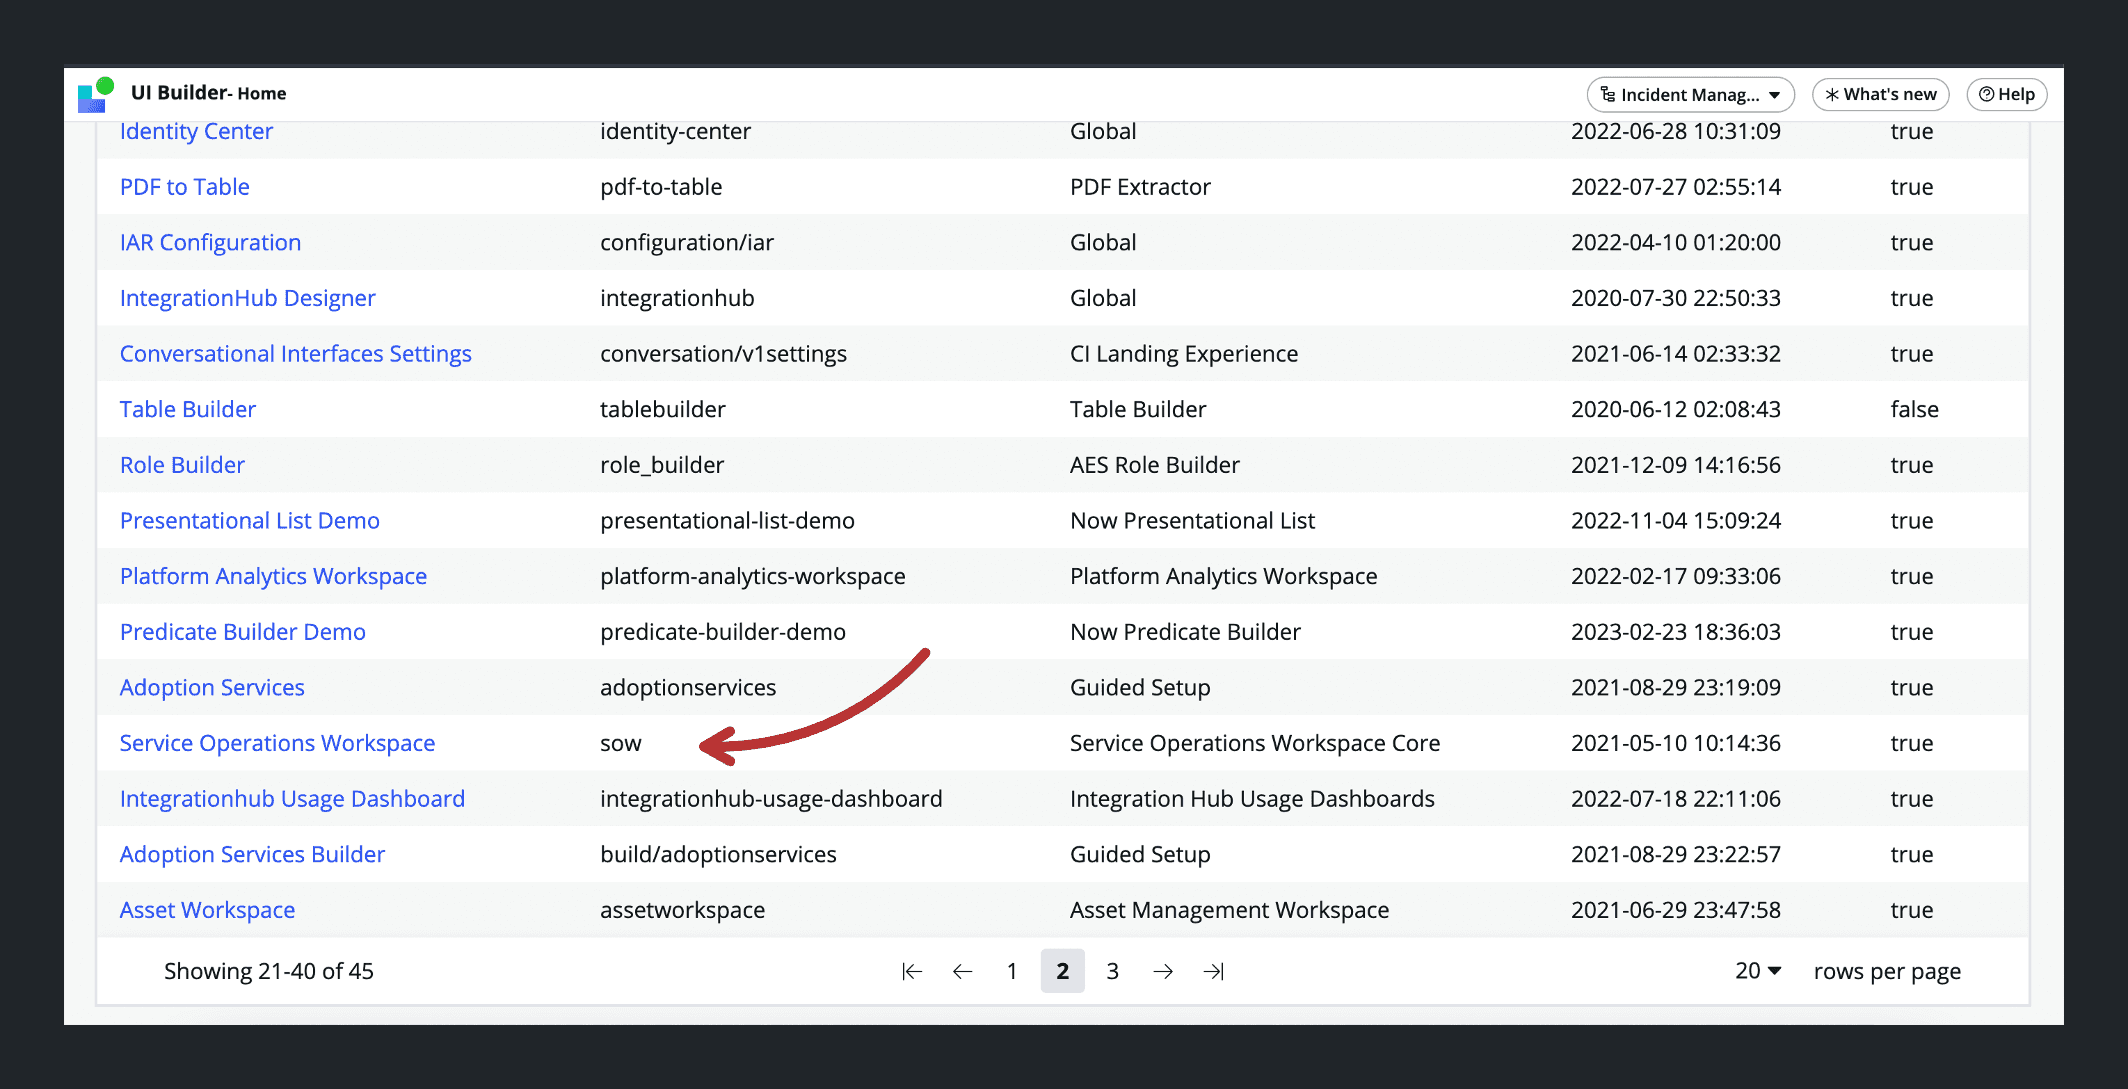Open What's new
The width and height of the screenshot is (2128, 1089).
coord(1880,94)
